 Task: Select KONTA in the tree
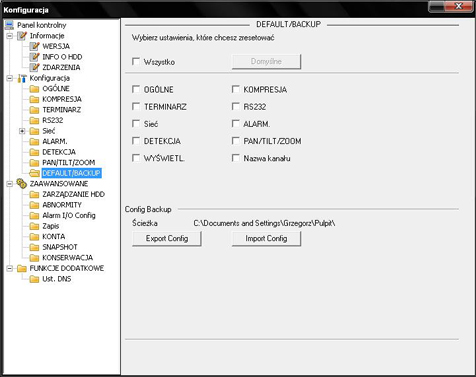(53, 237)
